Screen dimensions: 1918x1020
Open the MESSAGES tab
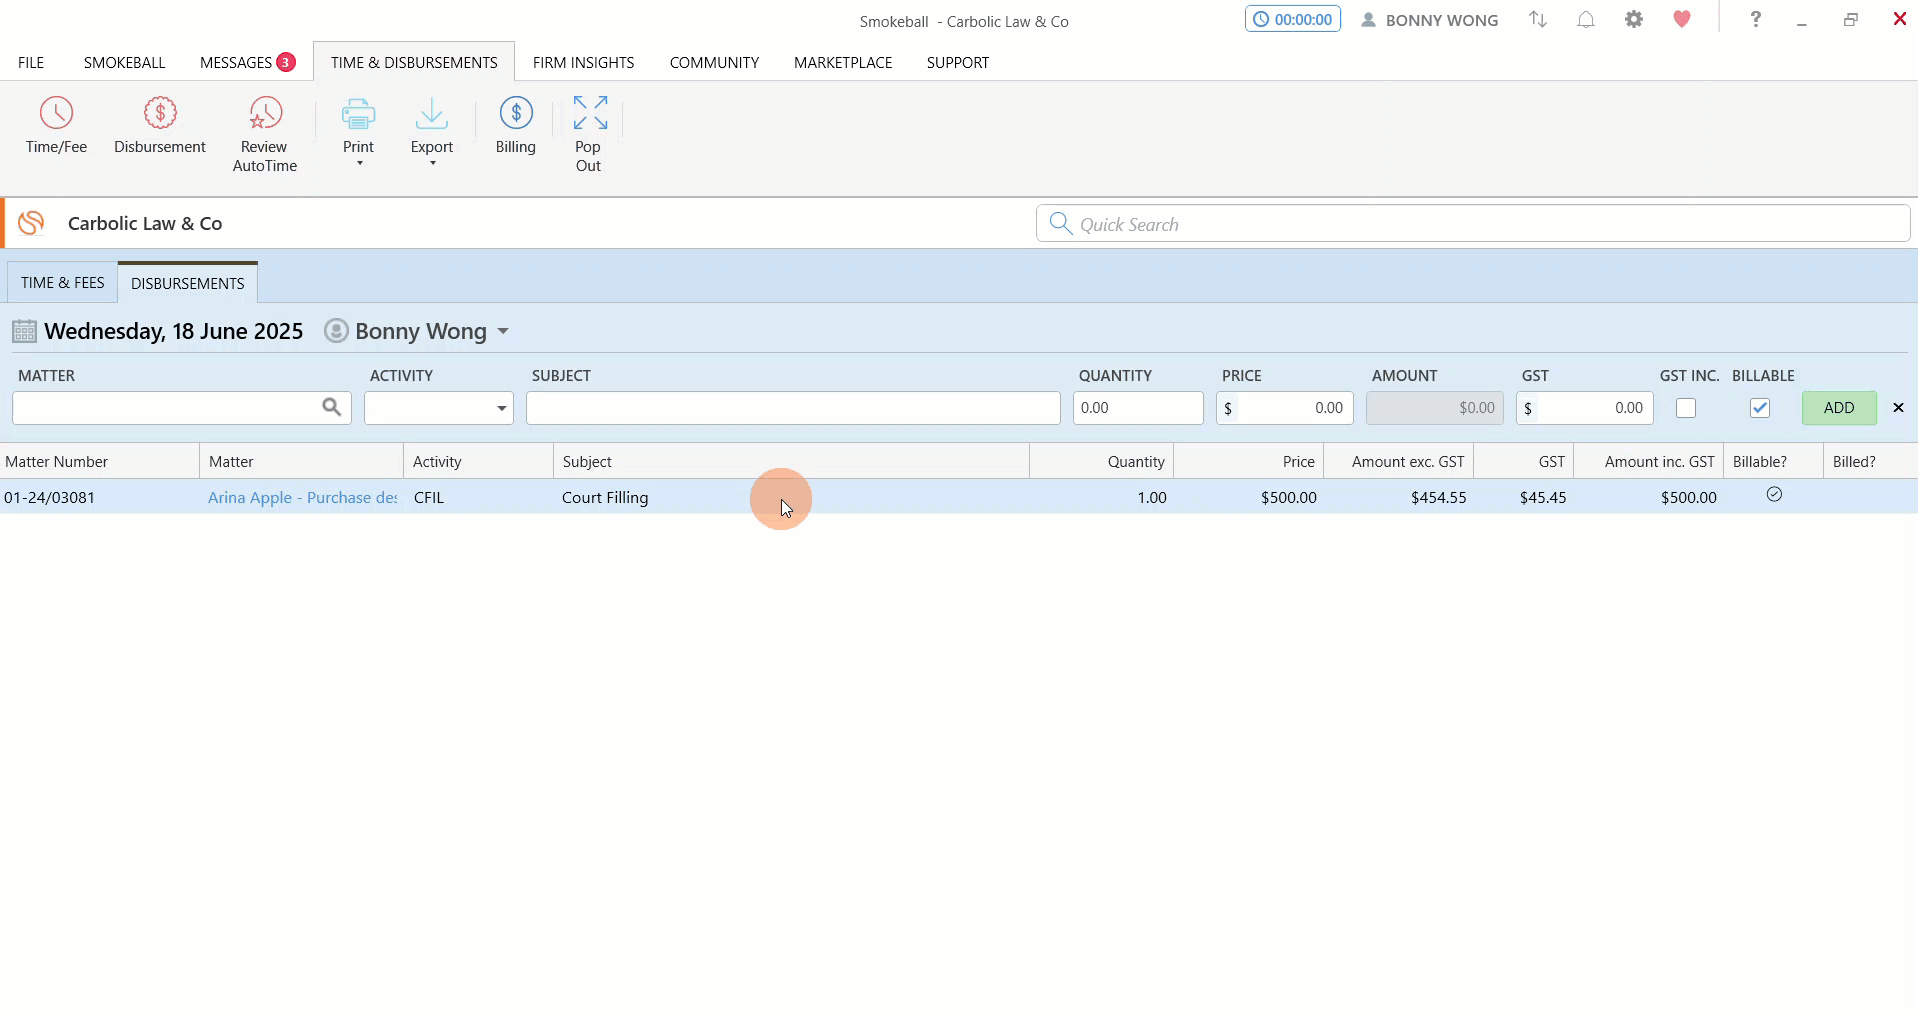[247, 62]
